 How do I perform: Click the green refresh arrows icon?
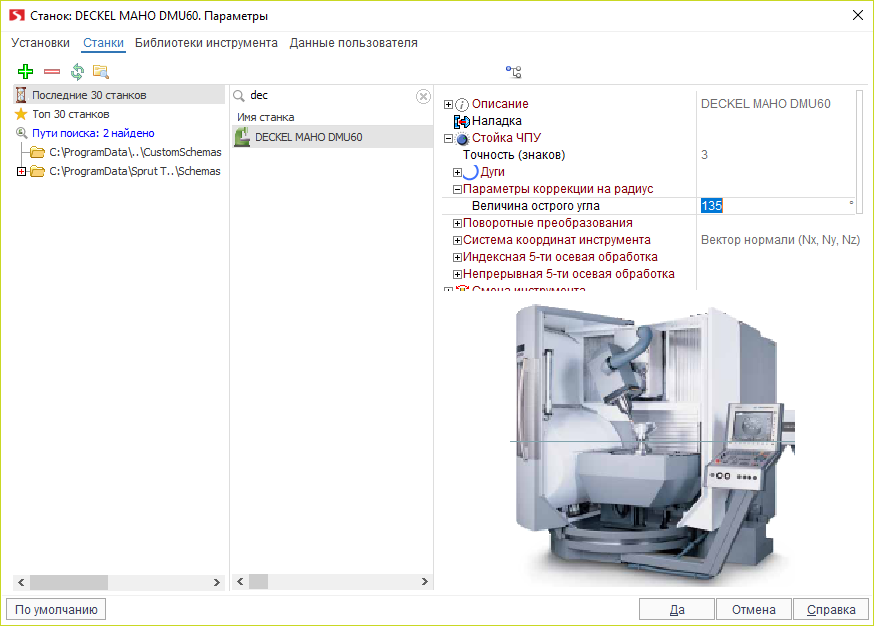(x=76, y=72)
